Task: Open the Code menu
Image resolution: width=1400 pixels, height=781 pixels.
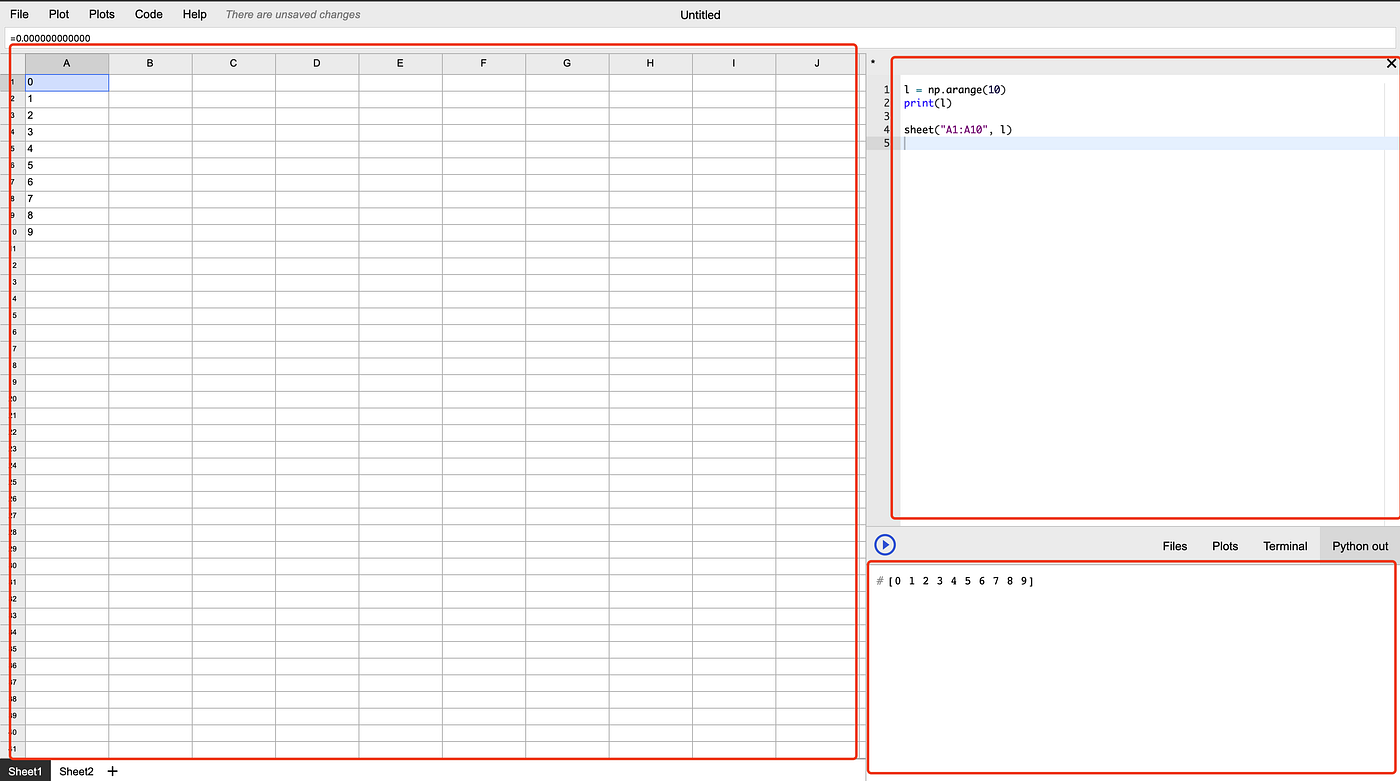Action: pos(148,14)
